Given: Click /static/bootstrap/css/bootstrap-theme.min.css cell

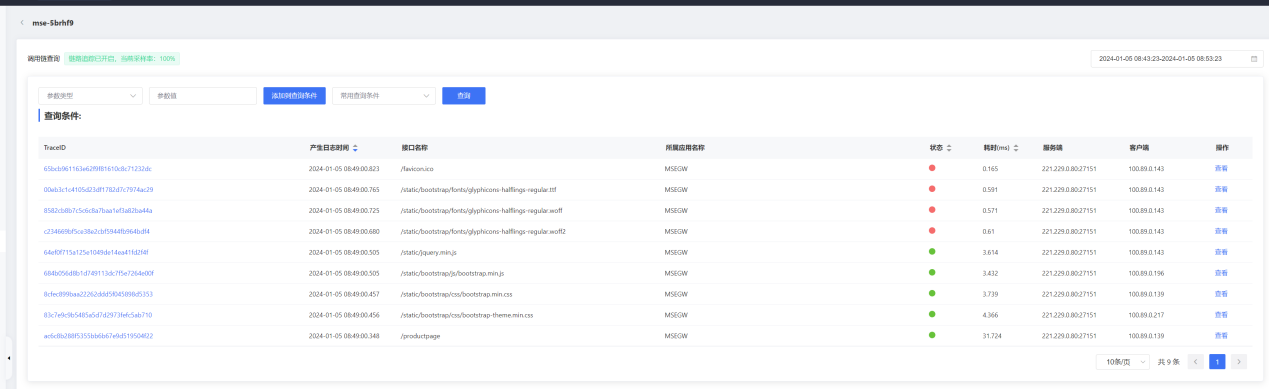Looking at the screenshot, I should pyautogui.click(x=467, y=315).
